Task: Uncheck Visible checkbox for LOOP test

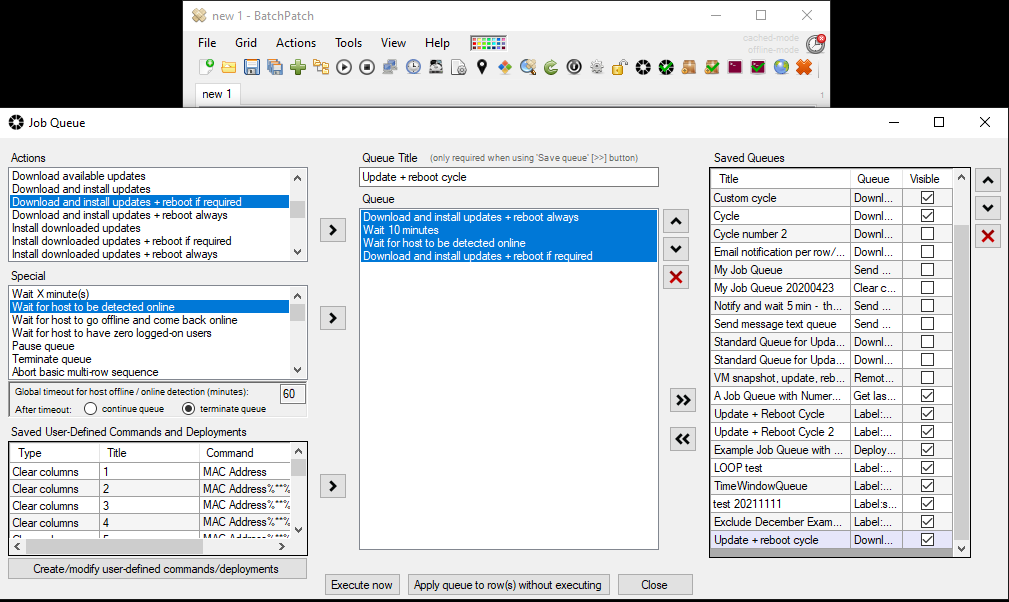Action: tap(927, 468)
